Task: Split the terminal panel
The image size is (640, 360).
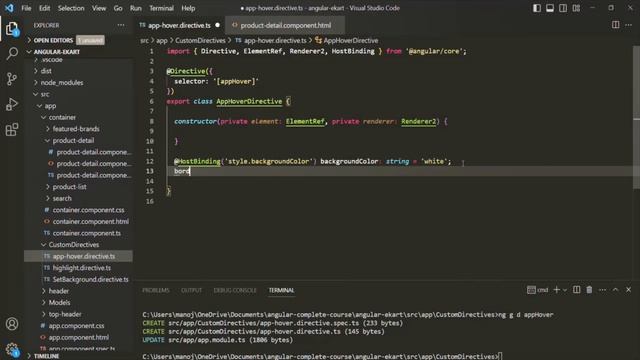Action: pos(576,290)
